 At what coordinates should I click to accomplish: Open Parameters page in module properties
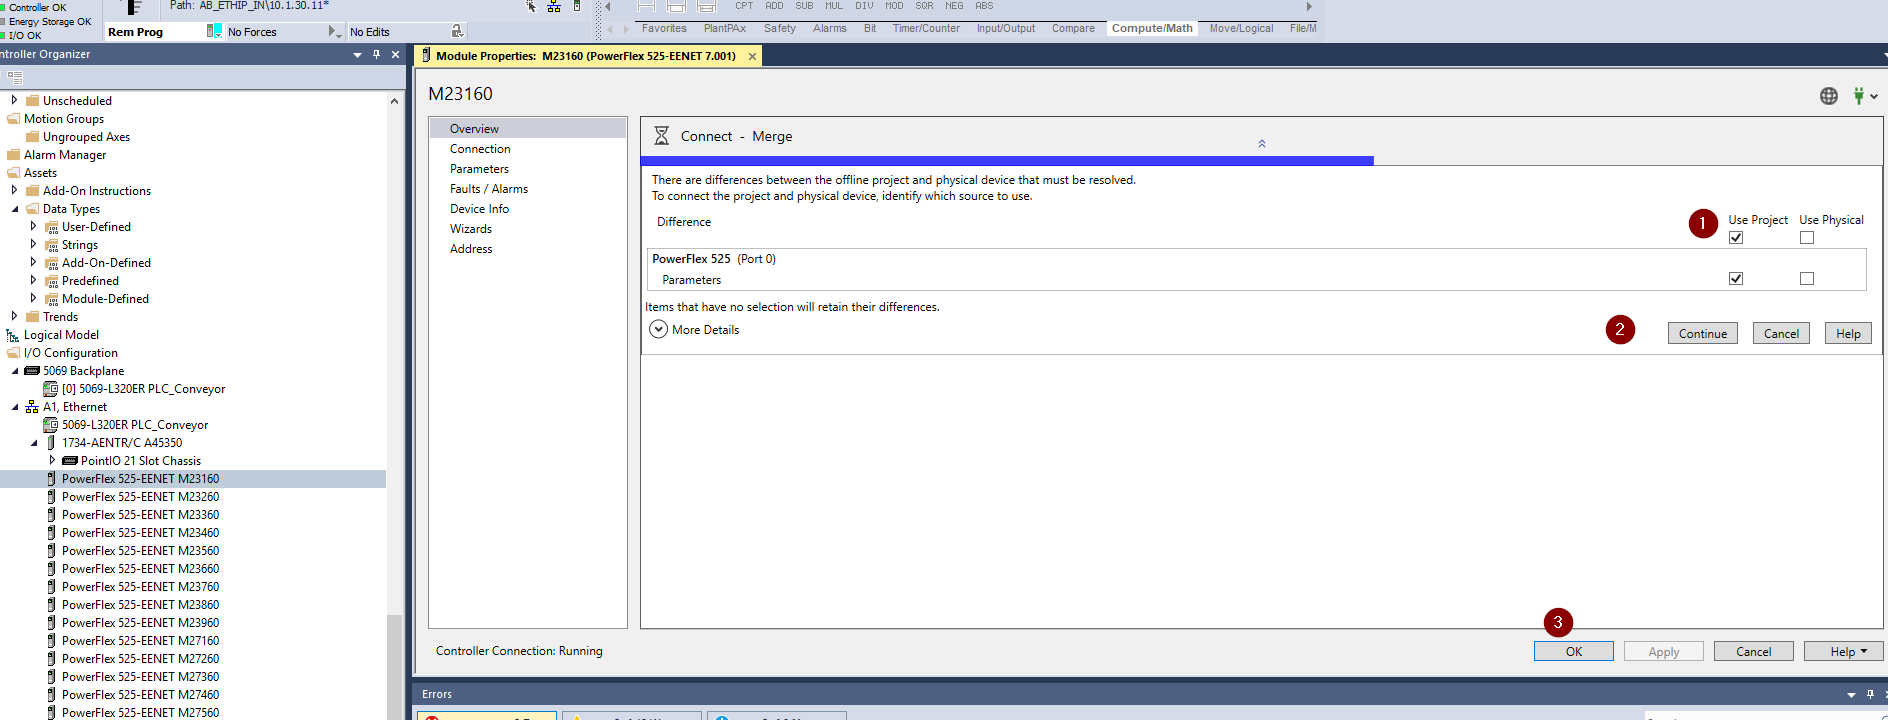[479, 169]
